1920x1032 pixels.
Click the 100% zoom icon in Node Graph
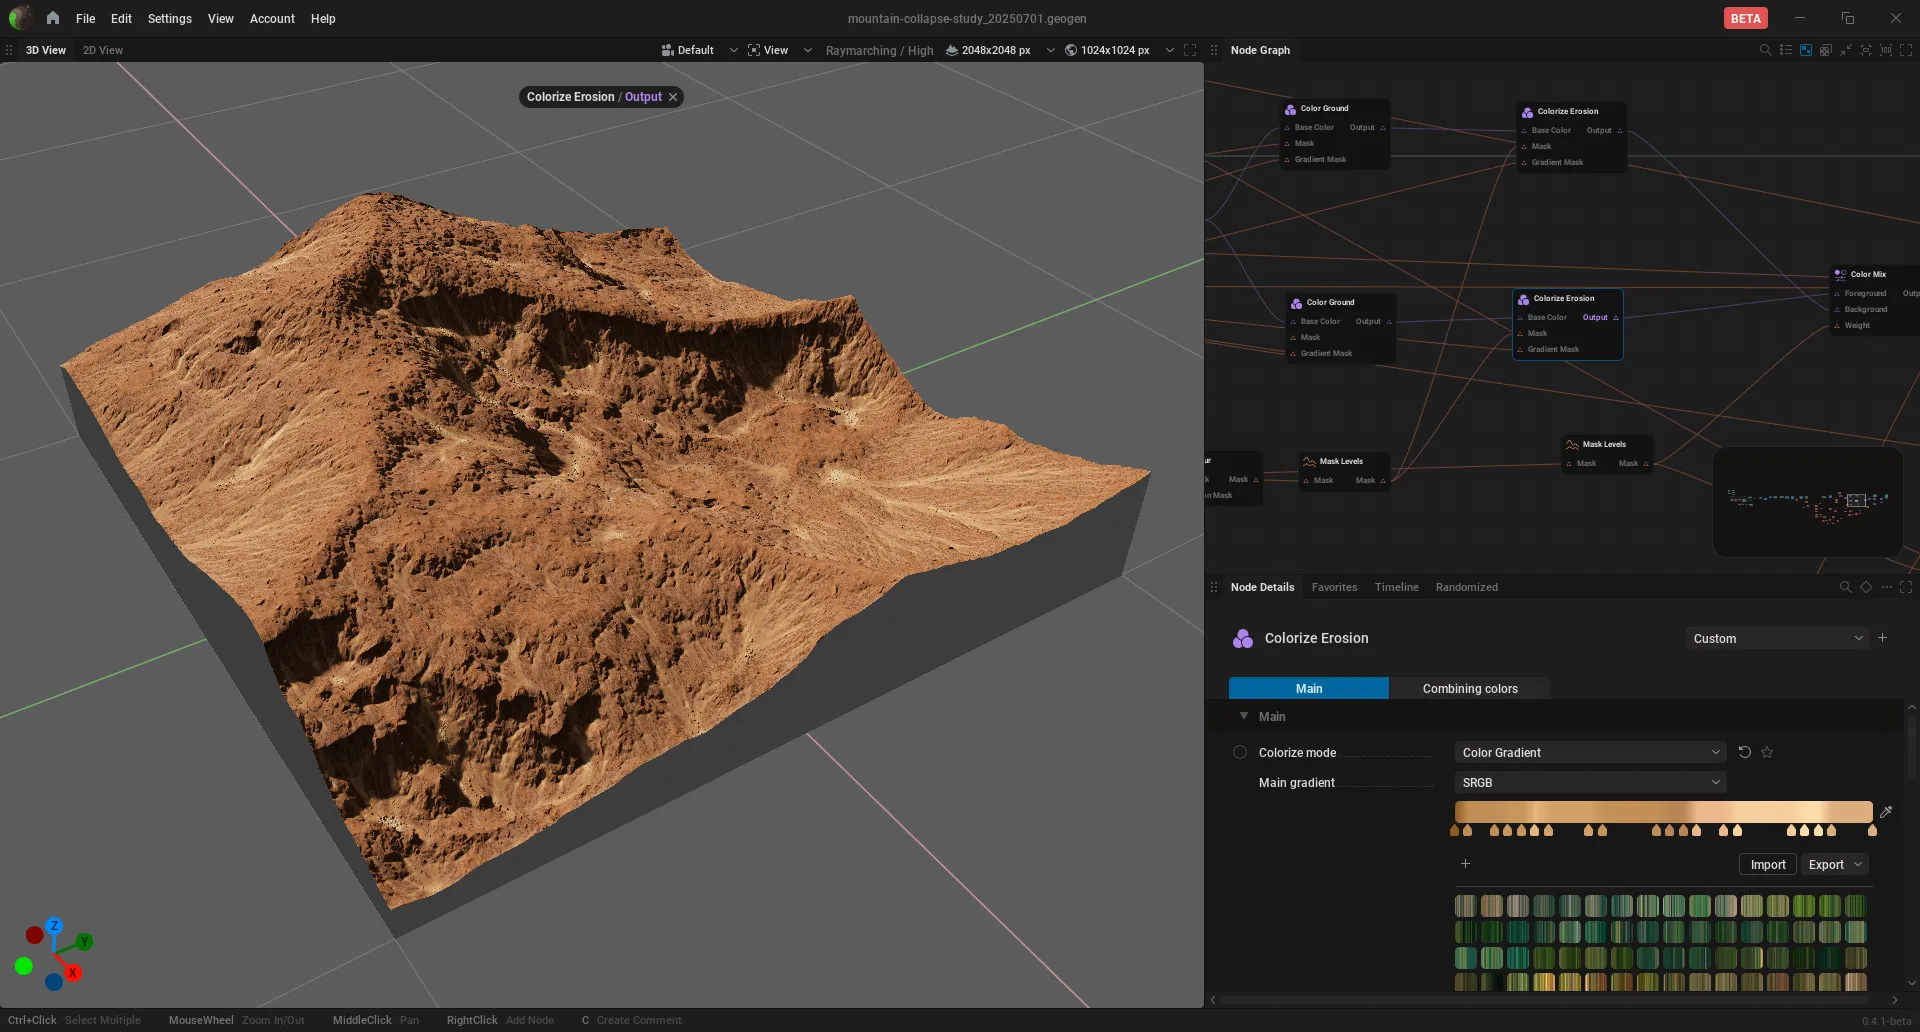click(x=1886, y=50)
